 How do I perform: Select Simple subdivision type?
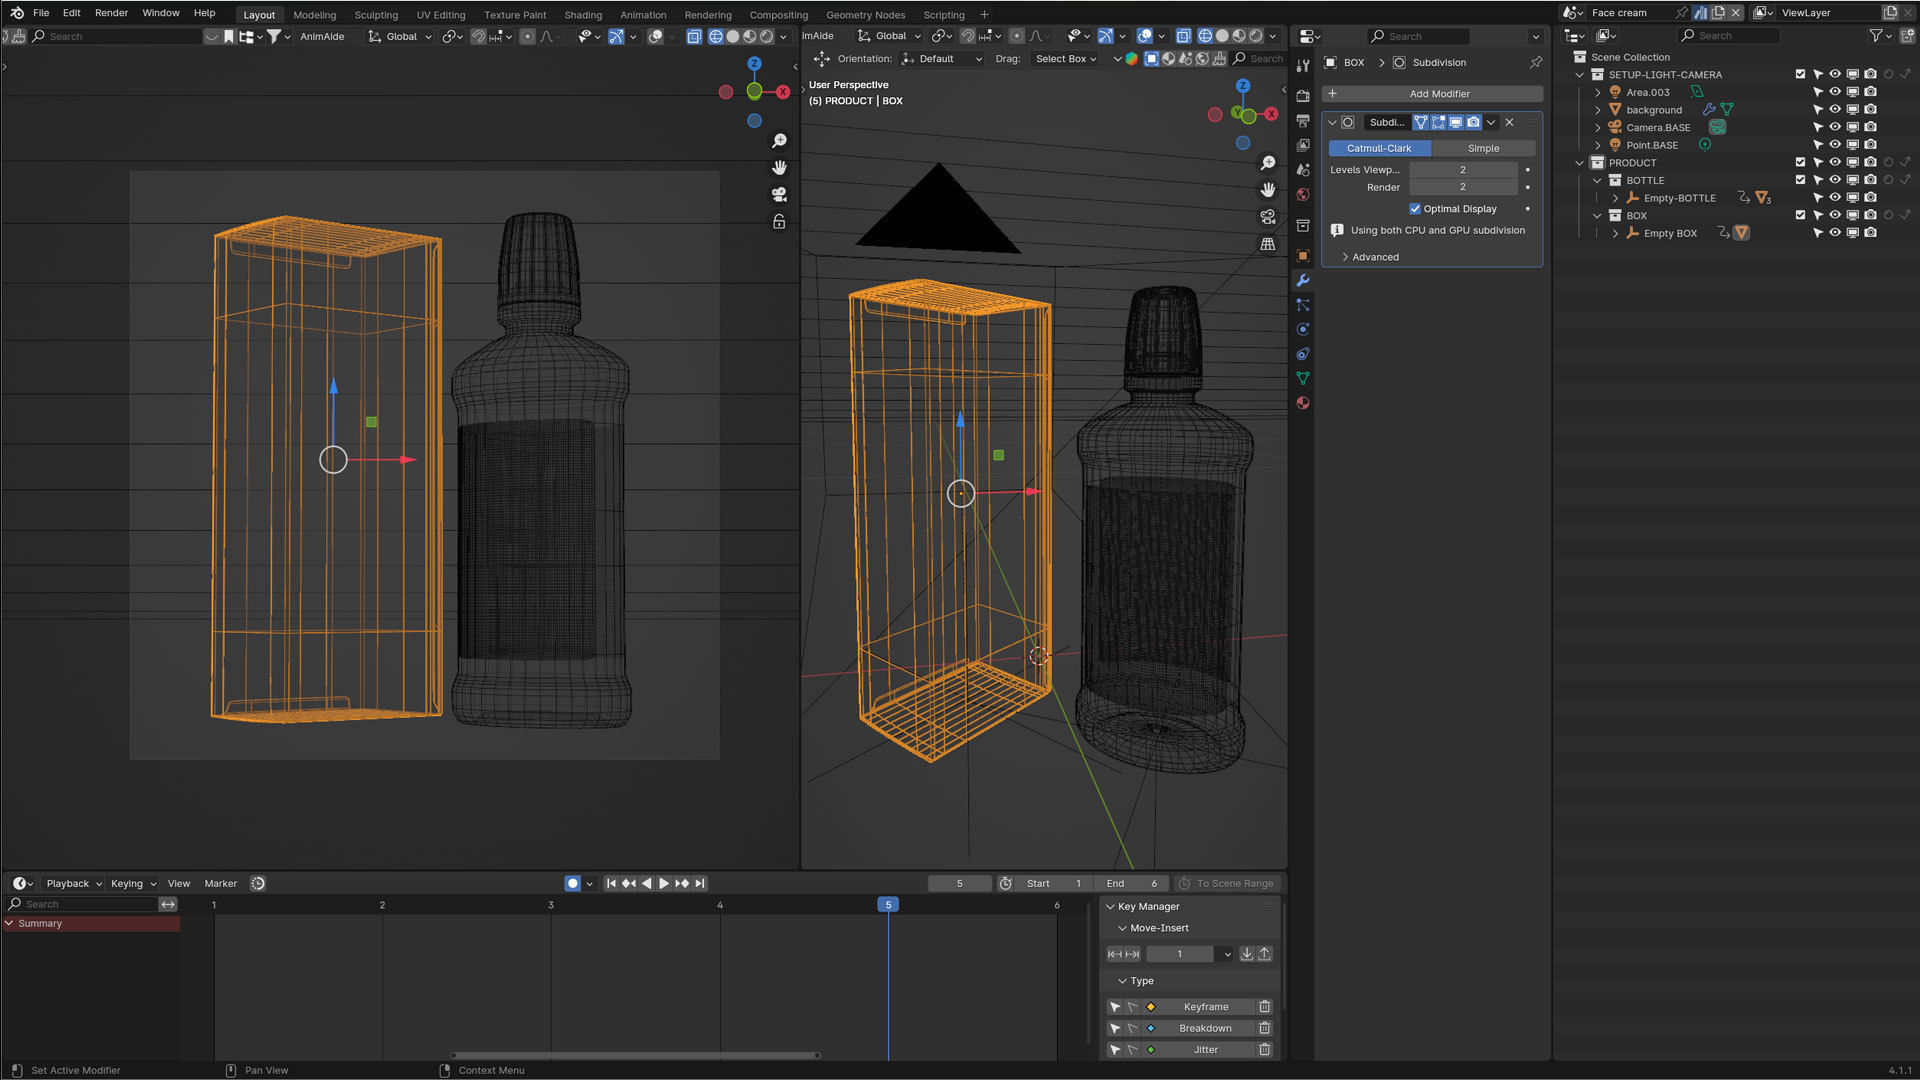tap(1483, 148)
